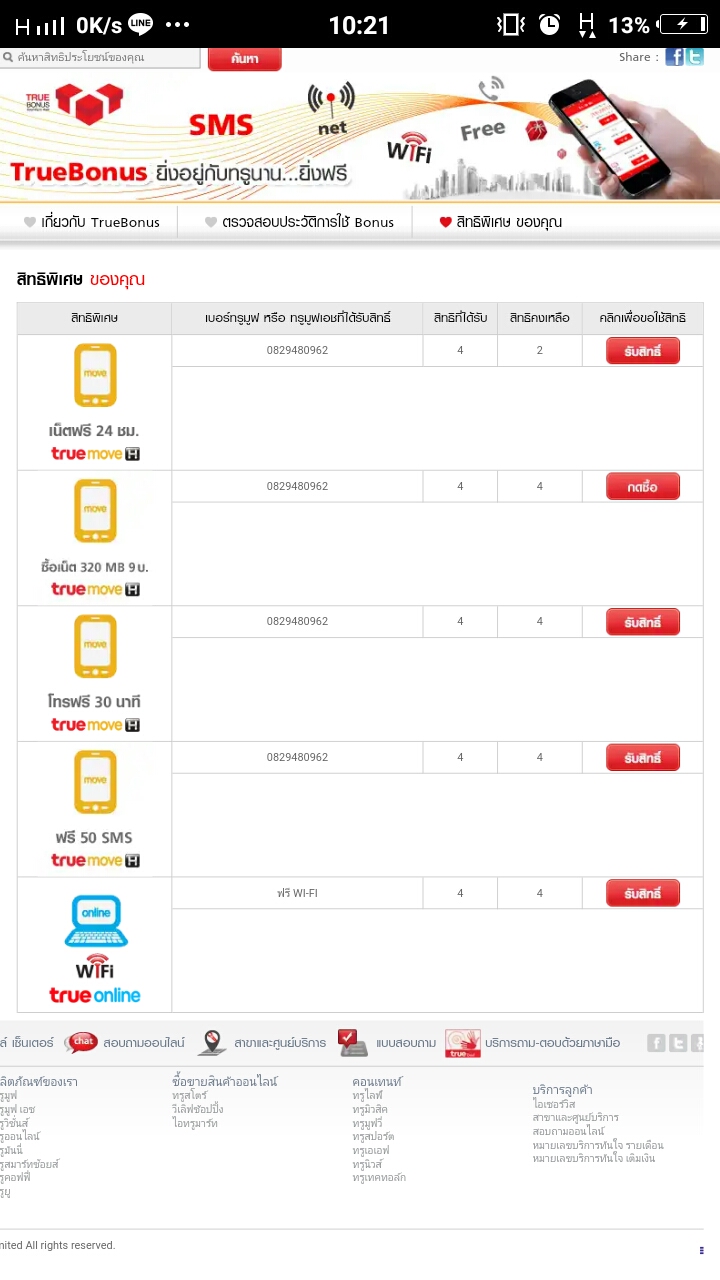Click the Twitter share icon

coord(694,57)
